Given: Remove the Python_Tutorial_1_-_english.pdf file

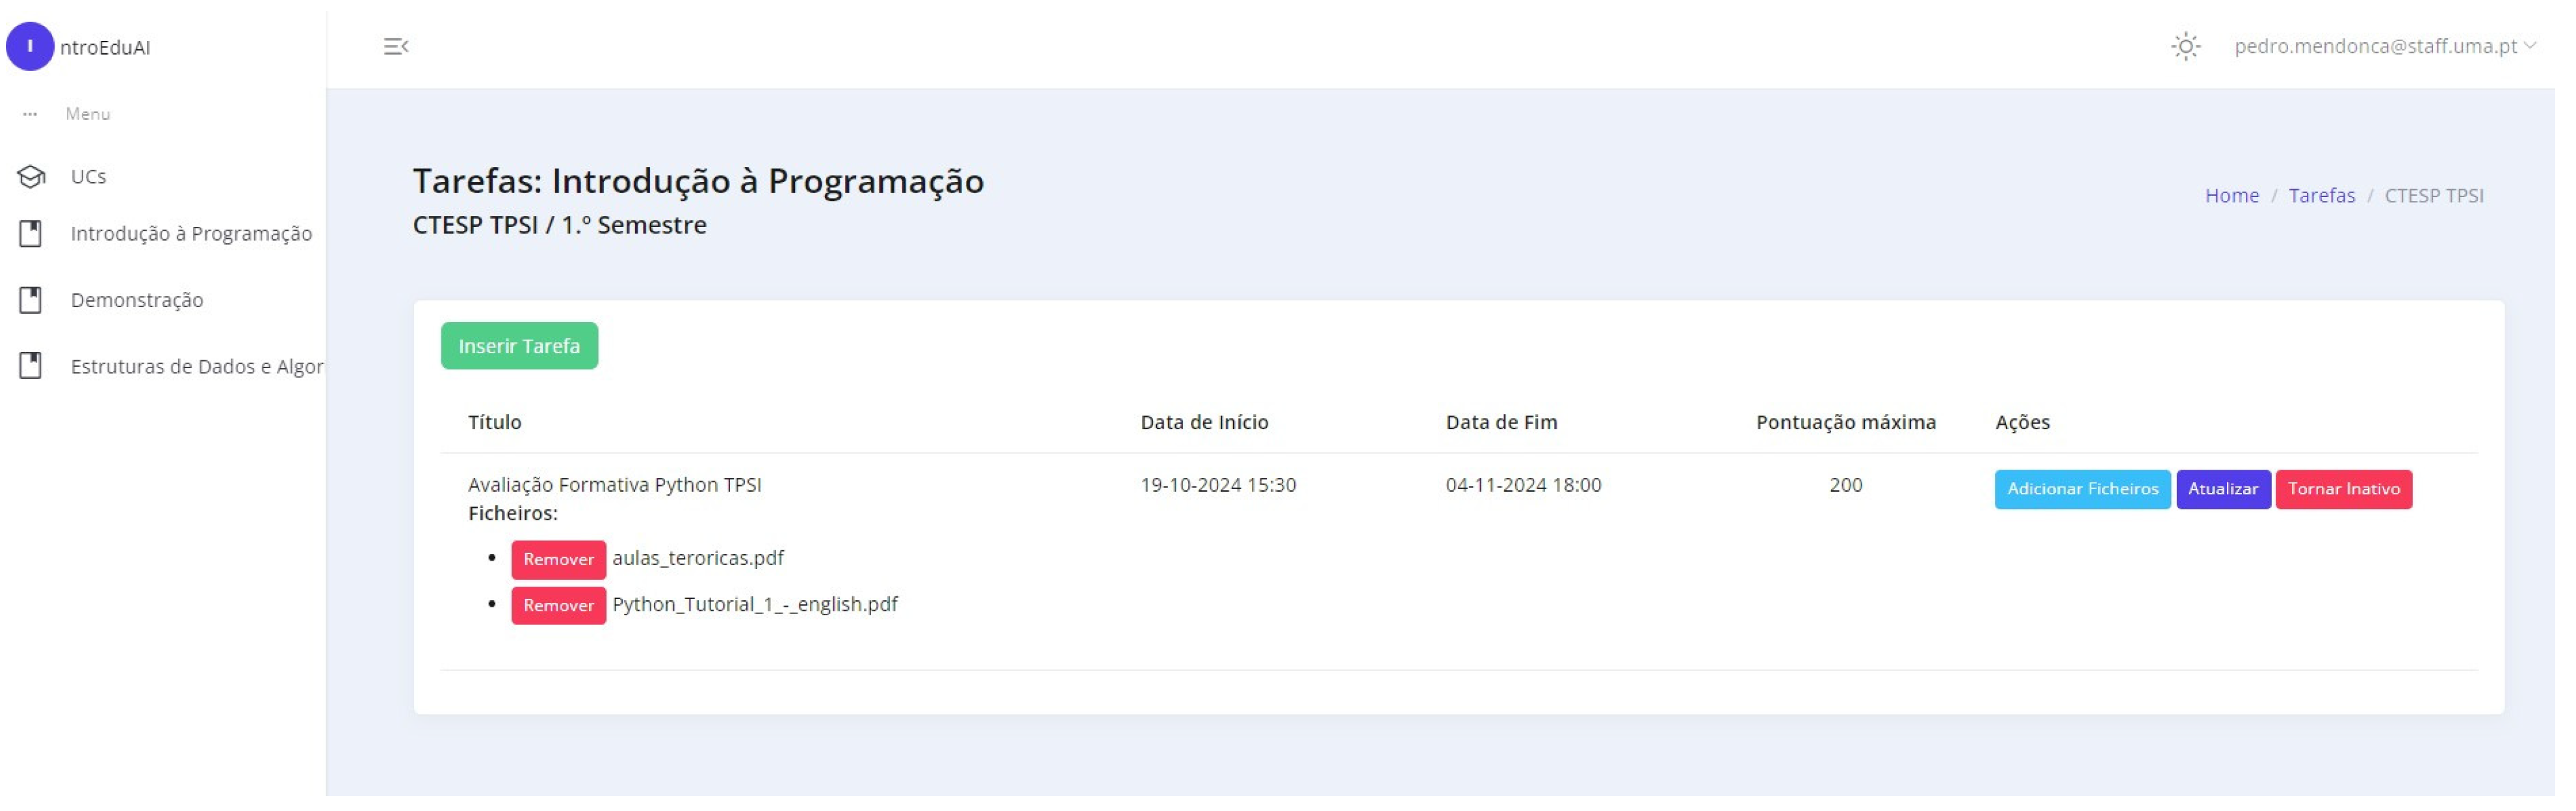Looking at the screenshot, I should (558, 605).
